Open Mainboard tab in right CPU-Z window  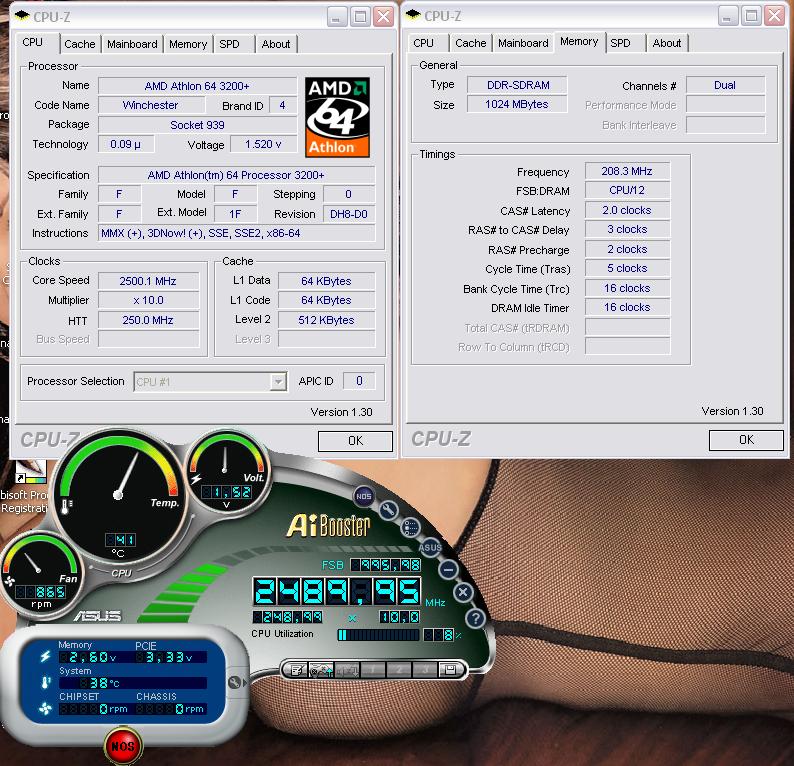pyautogui.click(x=523, y=43)
